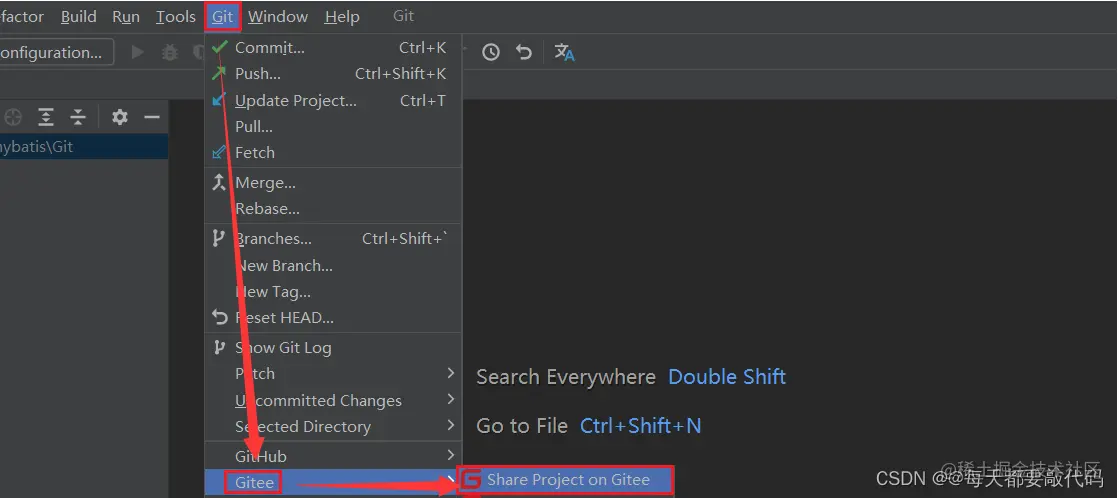The image size is (1119, 498).
Task: Expand the Uncommitted Changes submenu
Action: point(333,400)
